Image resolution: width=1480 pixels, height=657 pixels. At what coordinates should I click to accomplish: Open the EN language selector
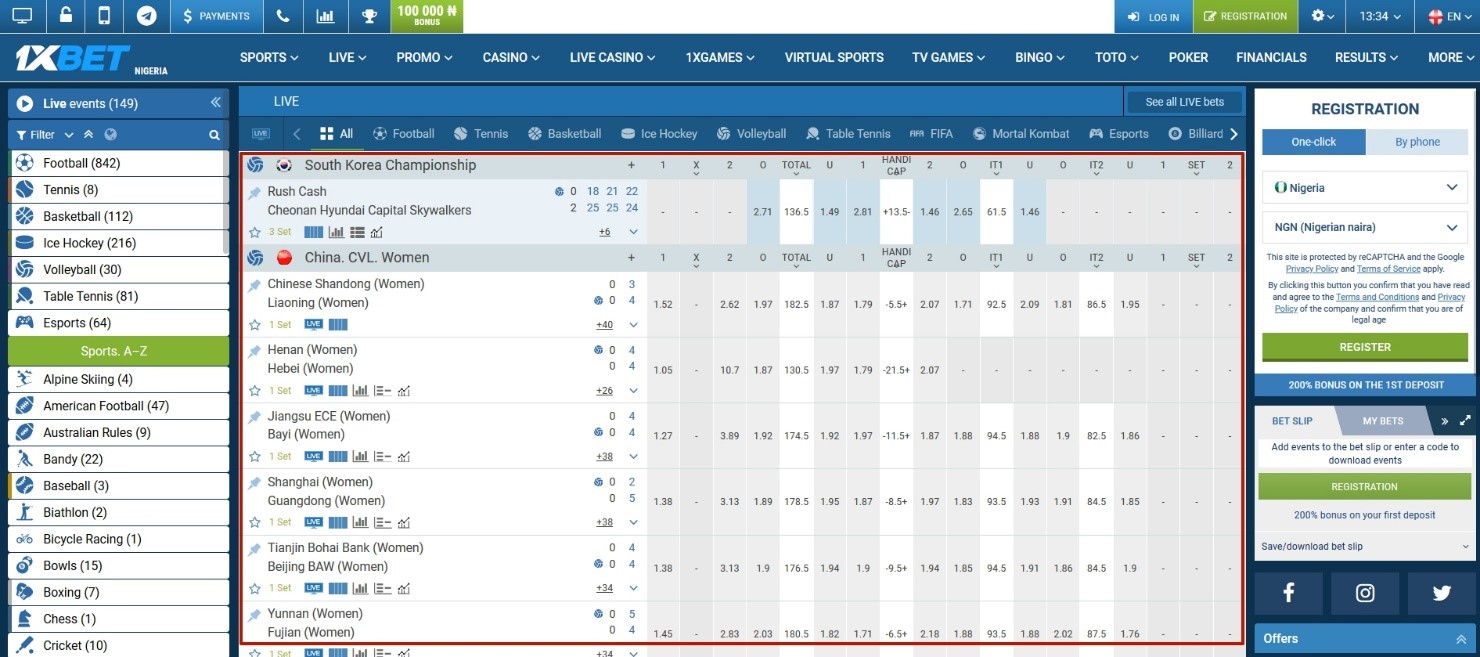(x=1447, y=16)
